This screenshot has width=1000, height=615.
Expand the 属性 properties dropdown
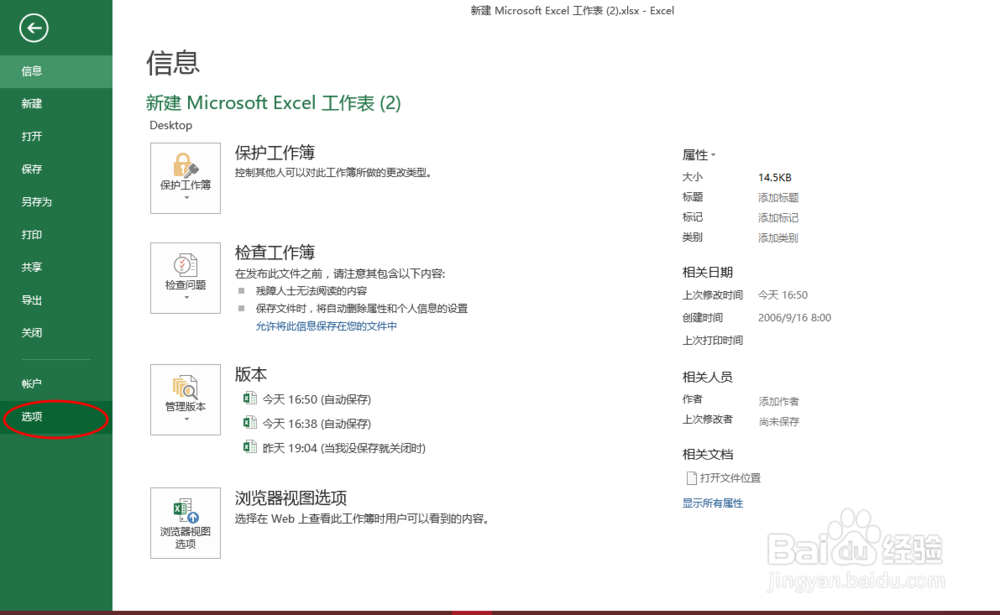tap(713, 154)
